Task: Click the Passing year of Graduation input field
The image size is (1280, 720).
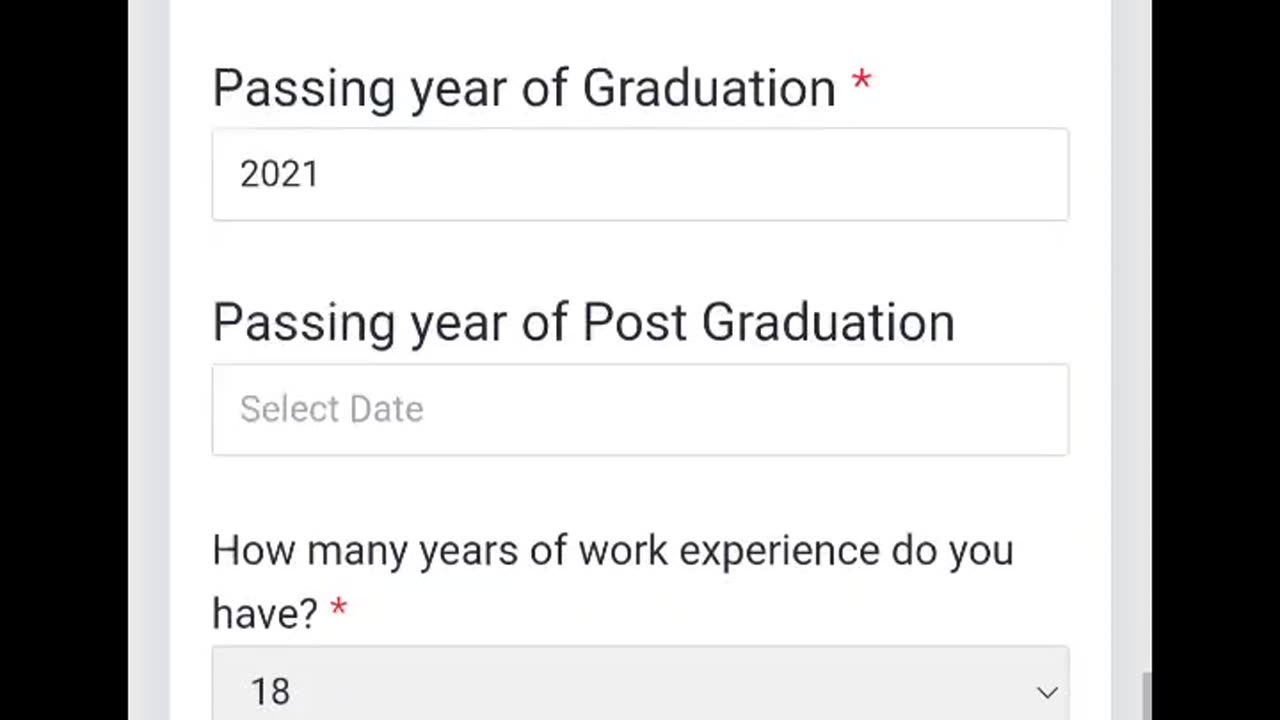Action: (x=640, y=174)
